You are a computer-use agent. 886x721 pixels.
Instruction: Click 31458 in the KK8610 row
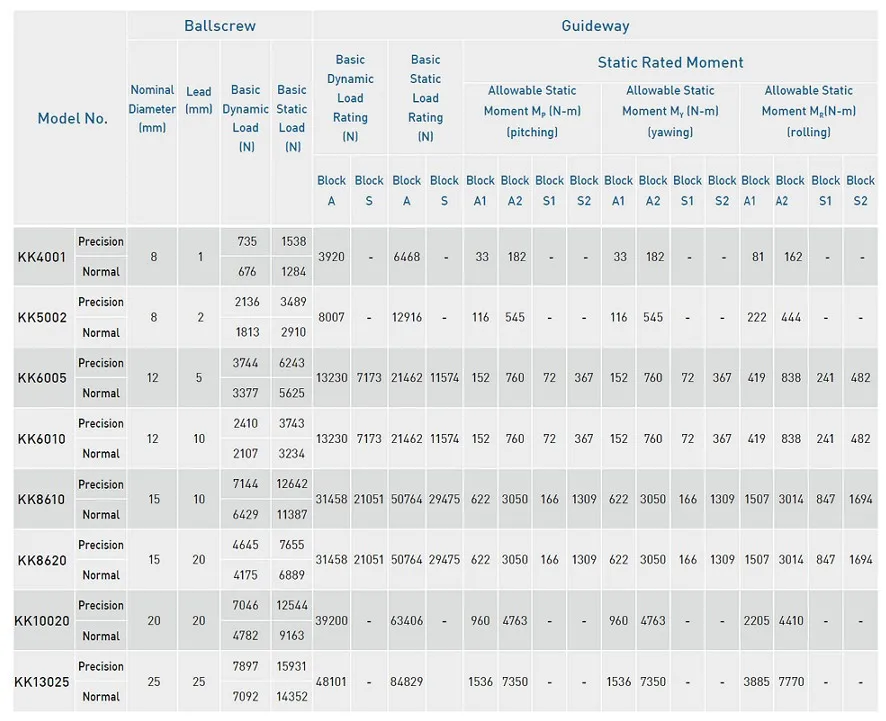[331, 500]
